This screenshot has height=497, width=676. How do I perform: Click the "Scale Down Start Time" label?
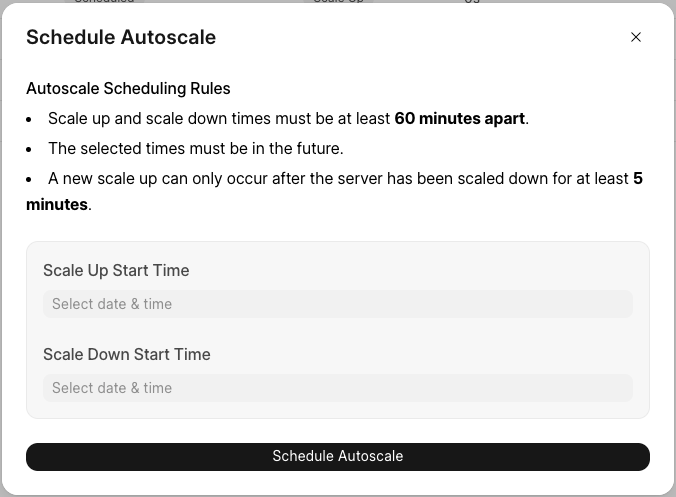pos(127,354)
